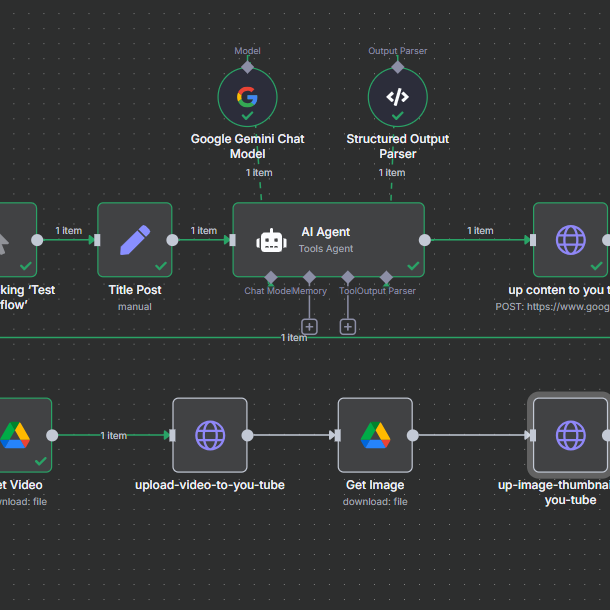The image size is (610, 610).
Task: Open the Google Gemini Chat Model node
Action: (247, 97)
